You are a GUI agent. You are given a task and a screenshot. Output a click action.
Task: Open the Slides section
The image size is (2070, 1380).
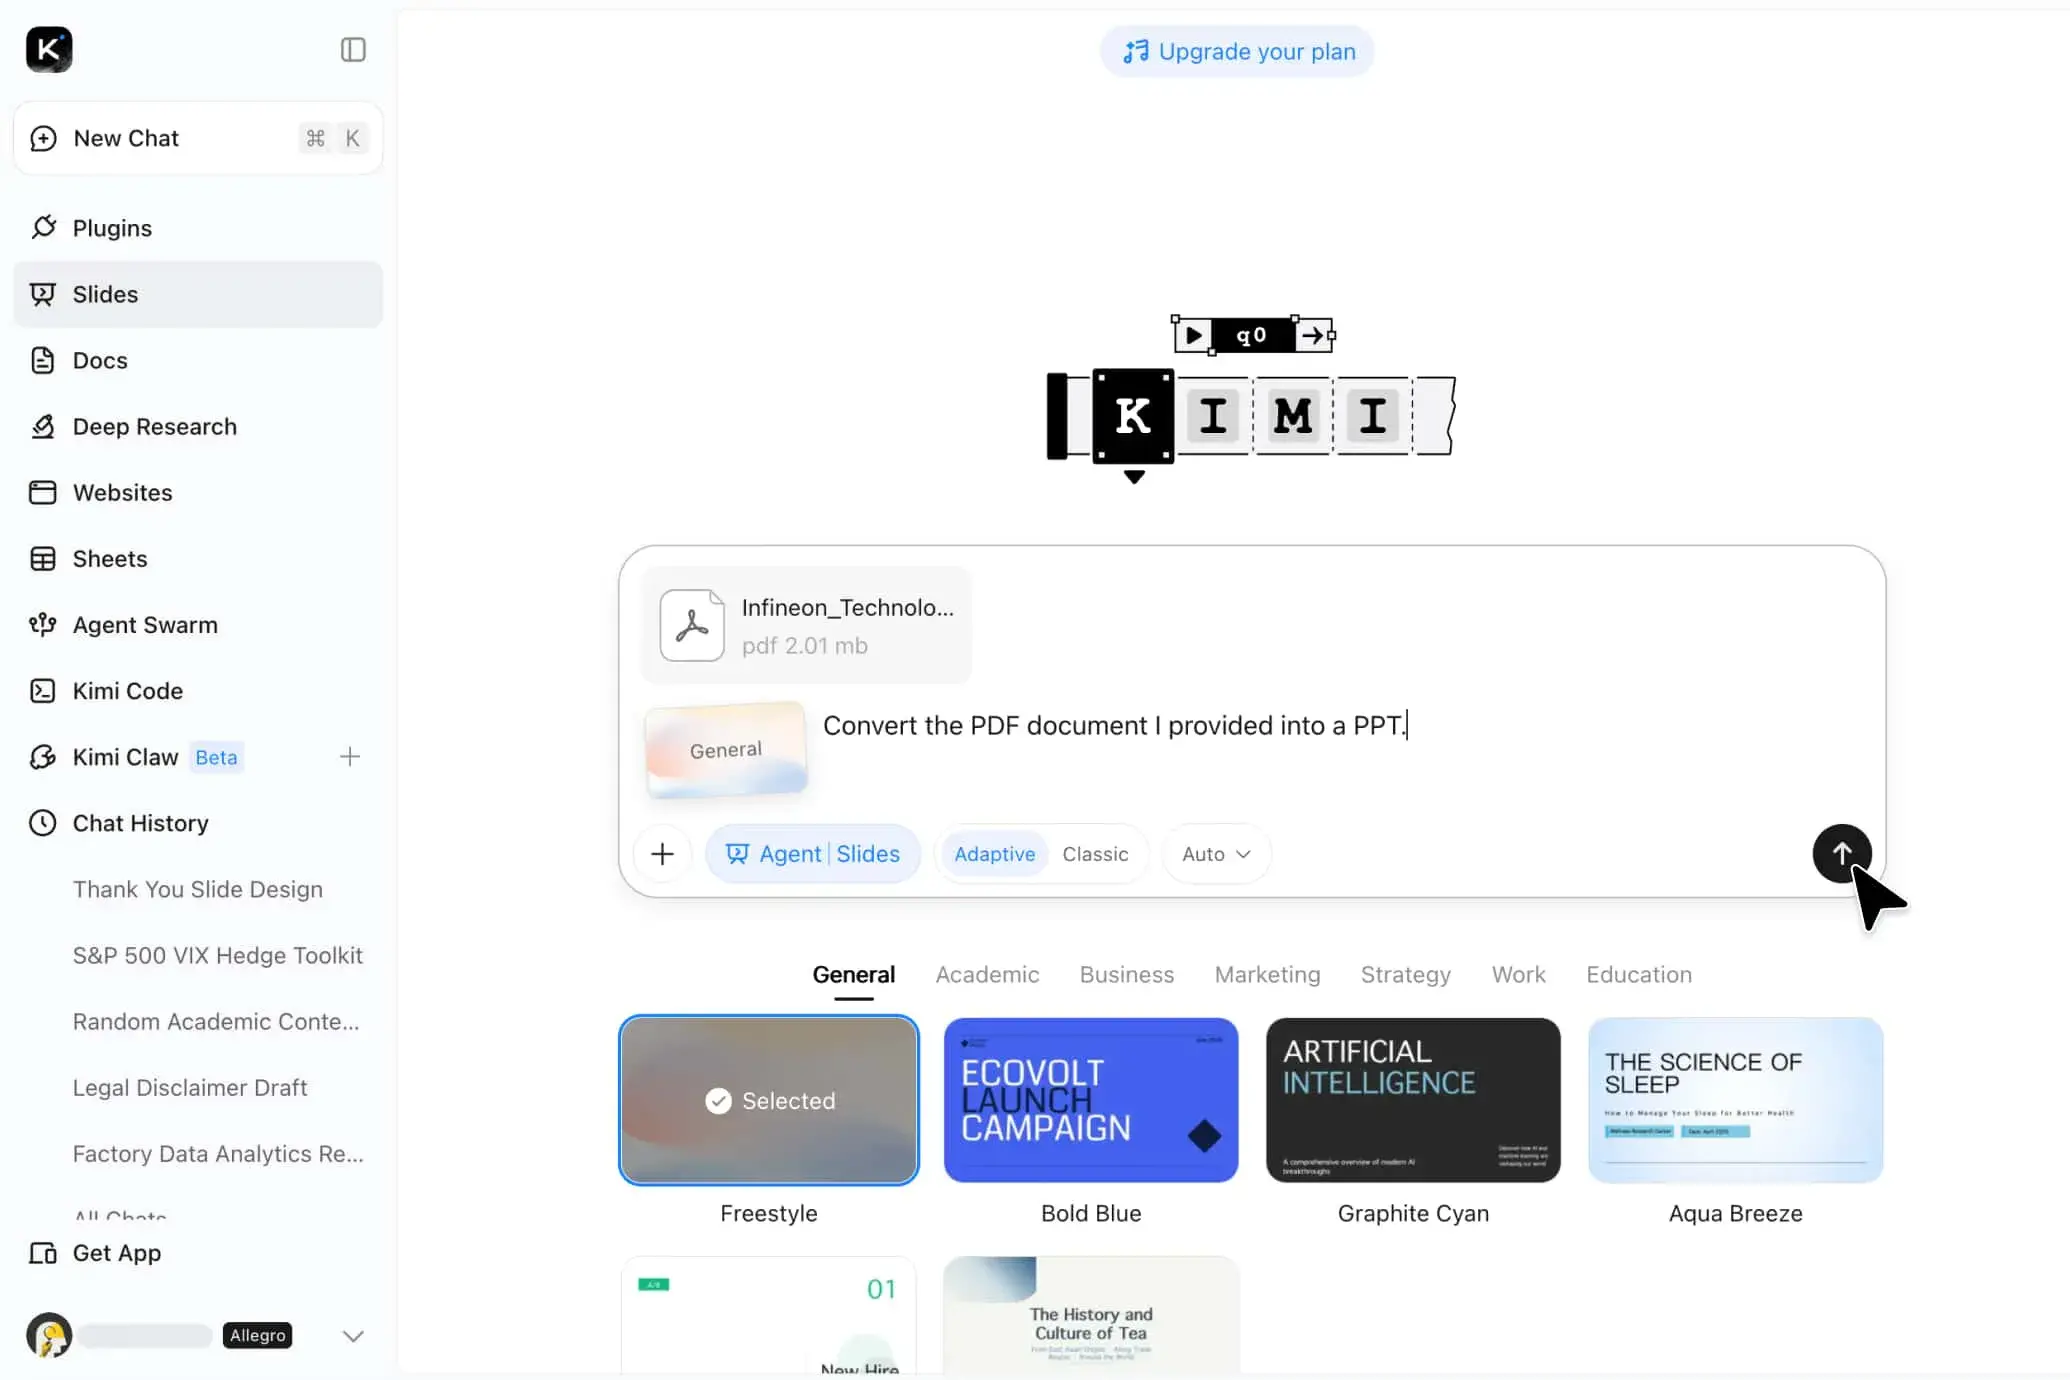pyautogui.click(x=198, y=294)
